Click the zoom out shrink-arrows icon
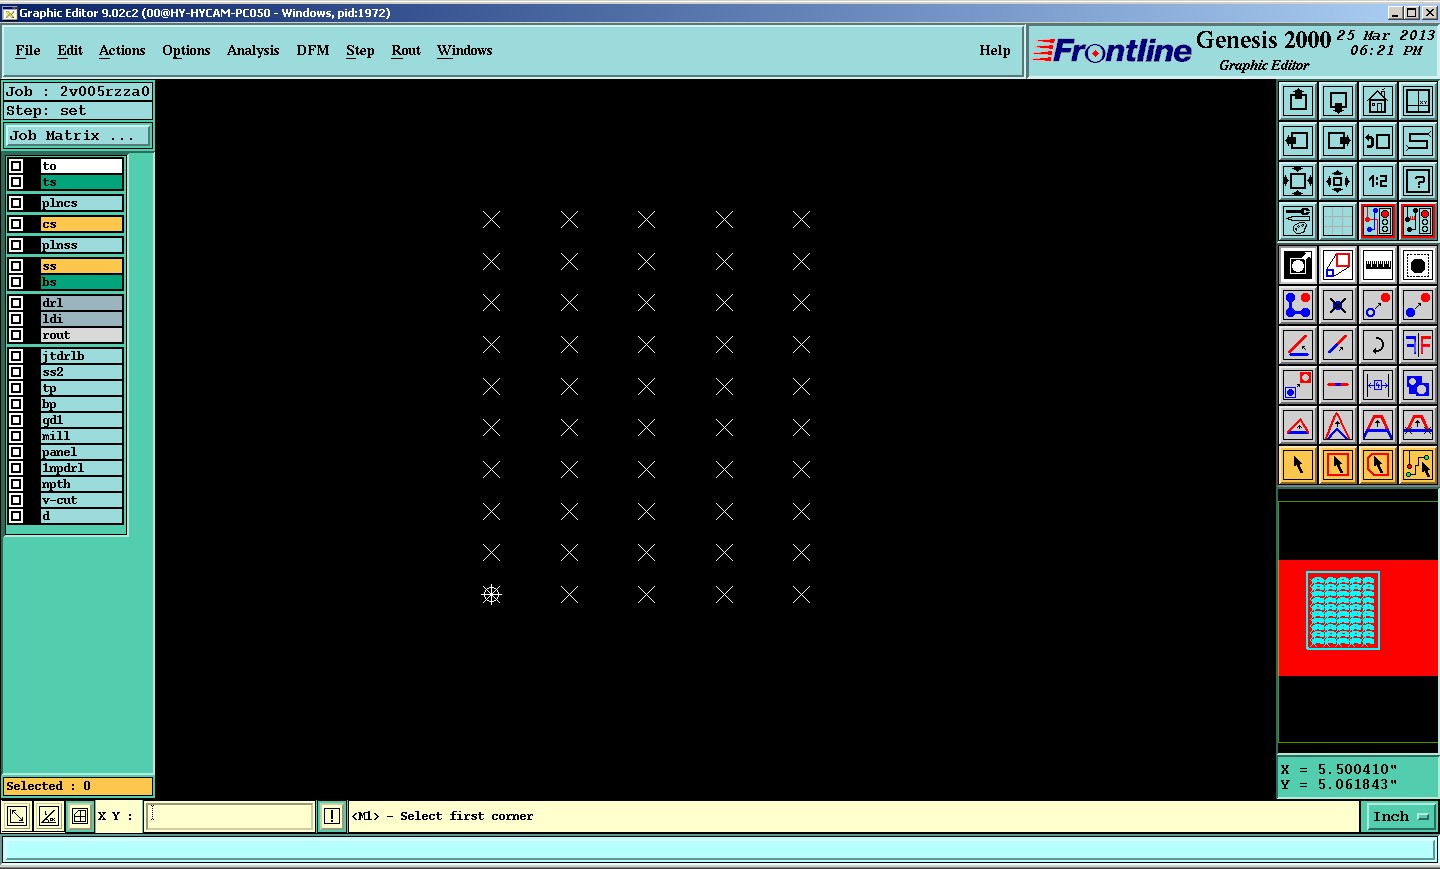Viewport: 1440px width, 869px height. [x=1338, y=181]
